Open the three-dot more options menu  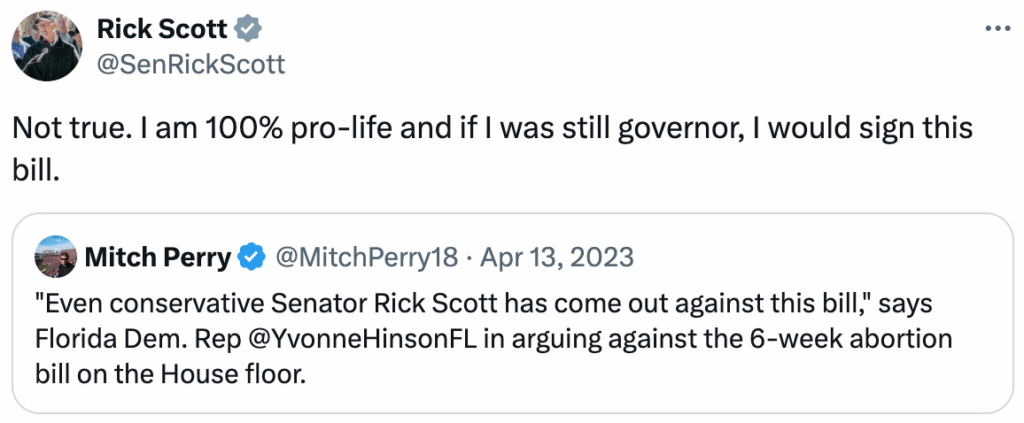coord(998,28)
